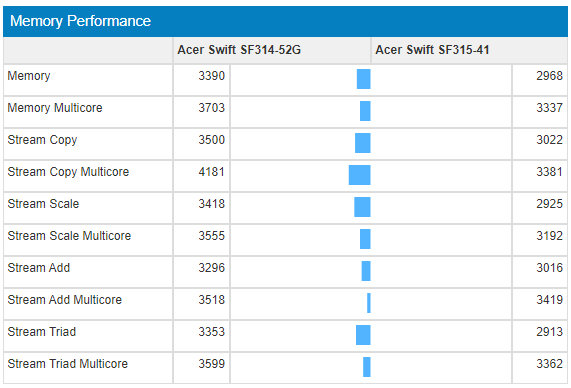The height and width of the screenshot is (388, 571).
Task: Click the Stream Add Multicore row label
Action: [65, 300]
